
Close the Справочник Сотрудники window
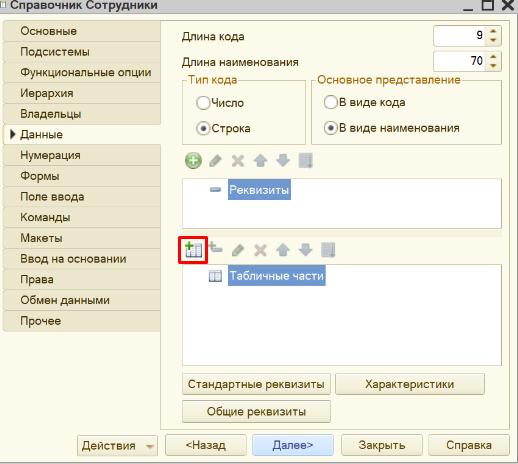(509, 5)
